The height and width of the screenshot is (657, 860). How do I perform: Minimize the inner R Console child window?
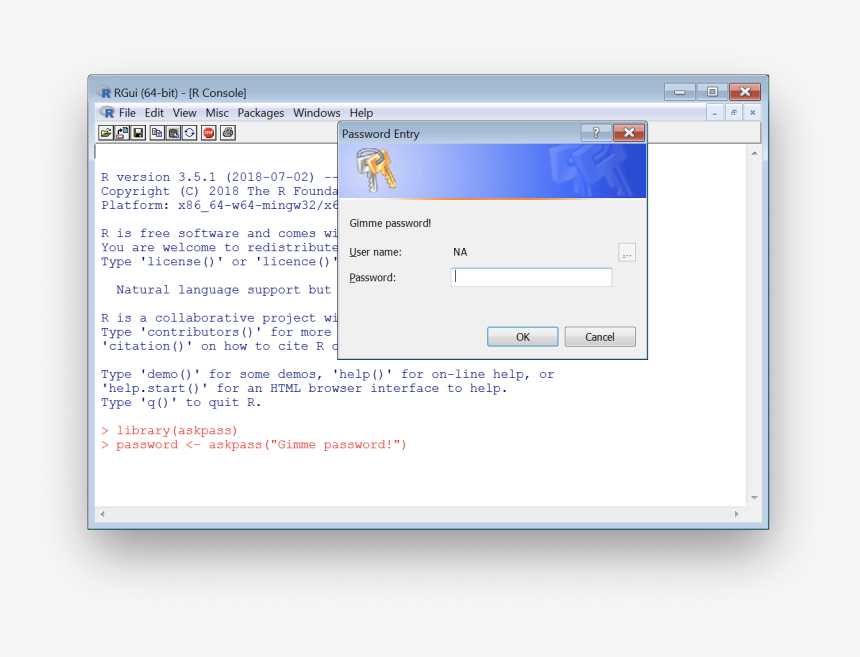[714, 113]
